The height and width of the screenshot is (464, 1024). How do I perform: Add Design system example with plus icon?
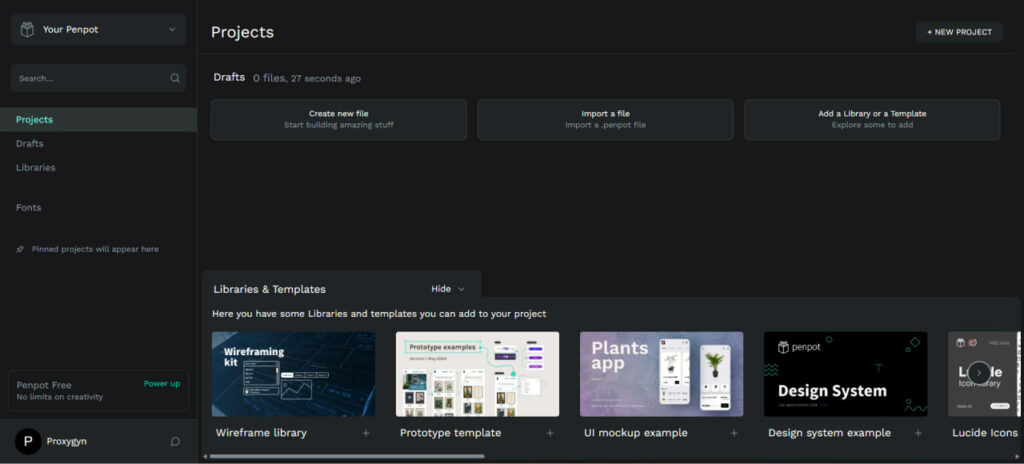(x=918, y=433)
